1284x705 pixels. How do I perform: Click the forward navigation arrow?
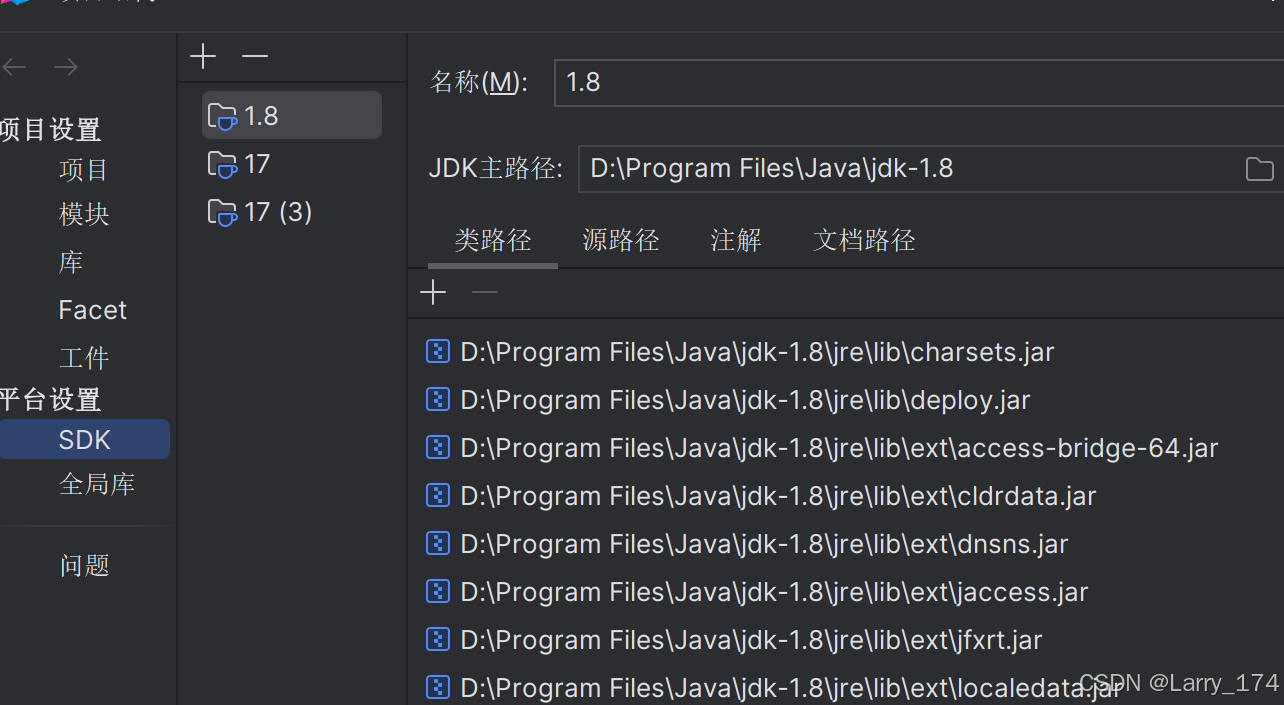click(x=65, y=66)
